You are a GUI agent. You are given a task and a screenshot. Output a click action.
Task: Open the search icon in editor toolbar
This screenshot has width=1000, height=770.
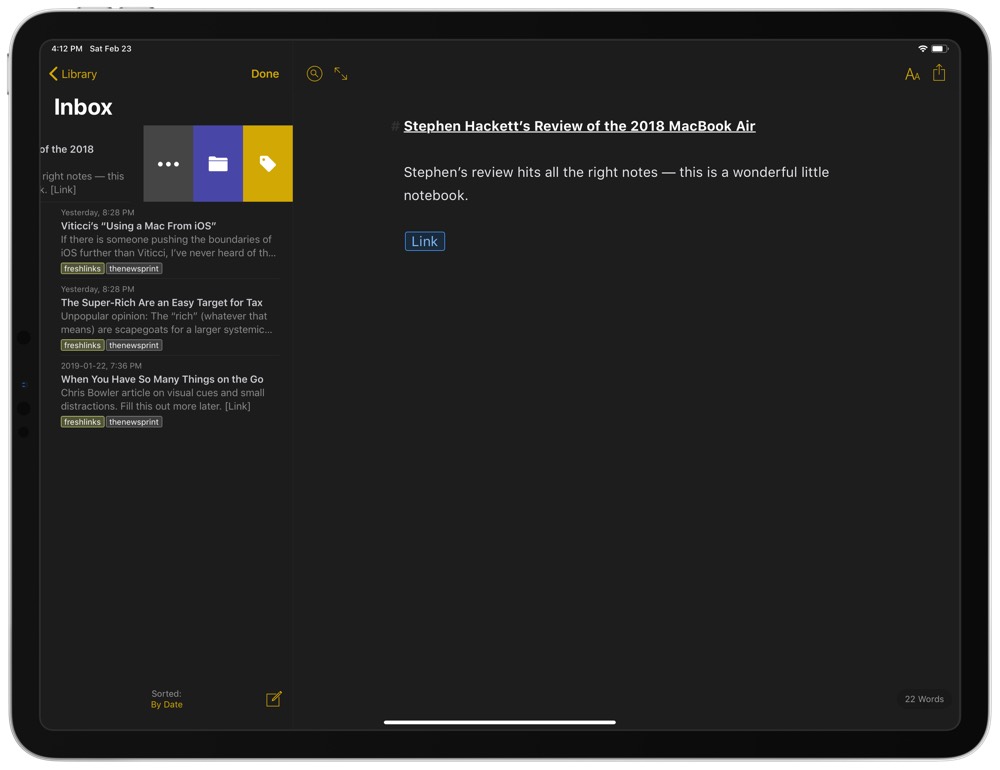314,74
